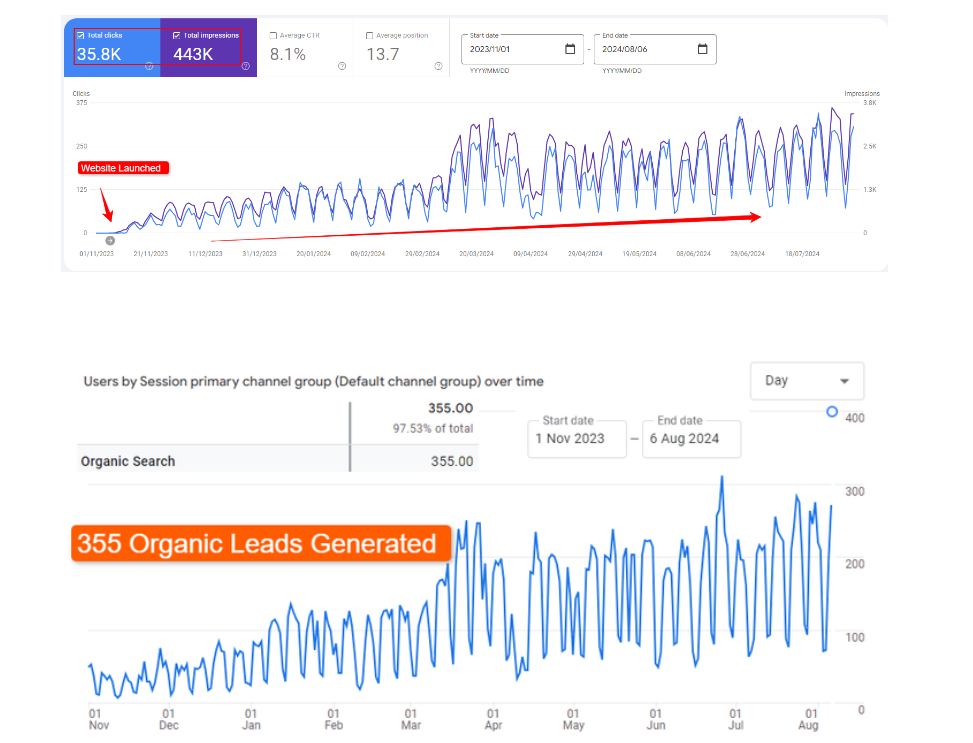Open the Start date calendar picker icon
The width and height of the screenshot is (973, 743).
pos(570,48)
